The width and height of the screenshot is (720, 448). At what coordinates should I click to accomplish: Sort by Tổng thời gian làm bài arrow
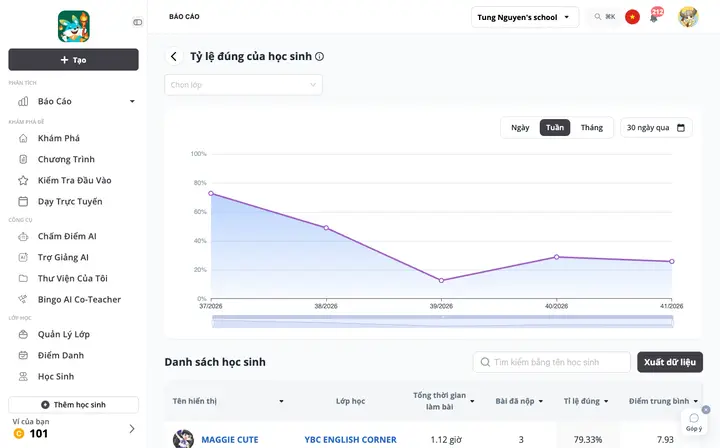pyautogui.click(x=472, y=401)
